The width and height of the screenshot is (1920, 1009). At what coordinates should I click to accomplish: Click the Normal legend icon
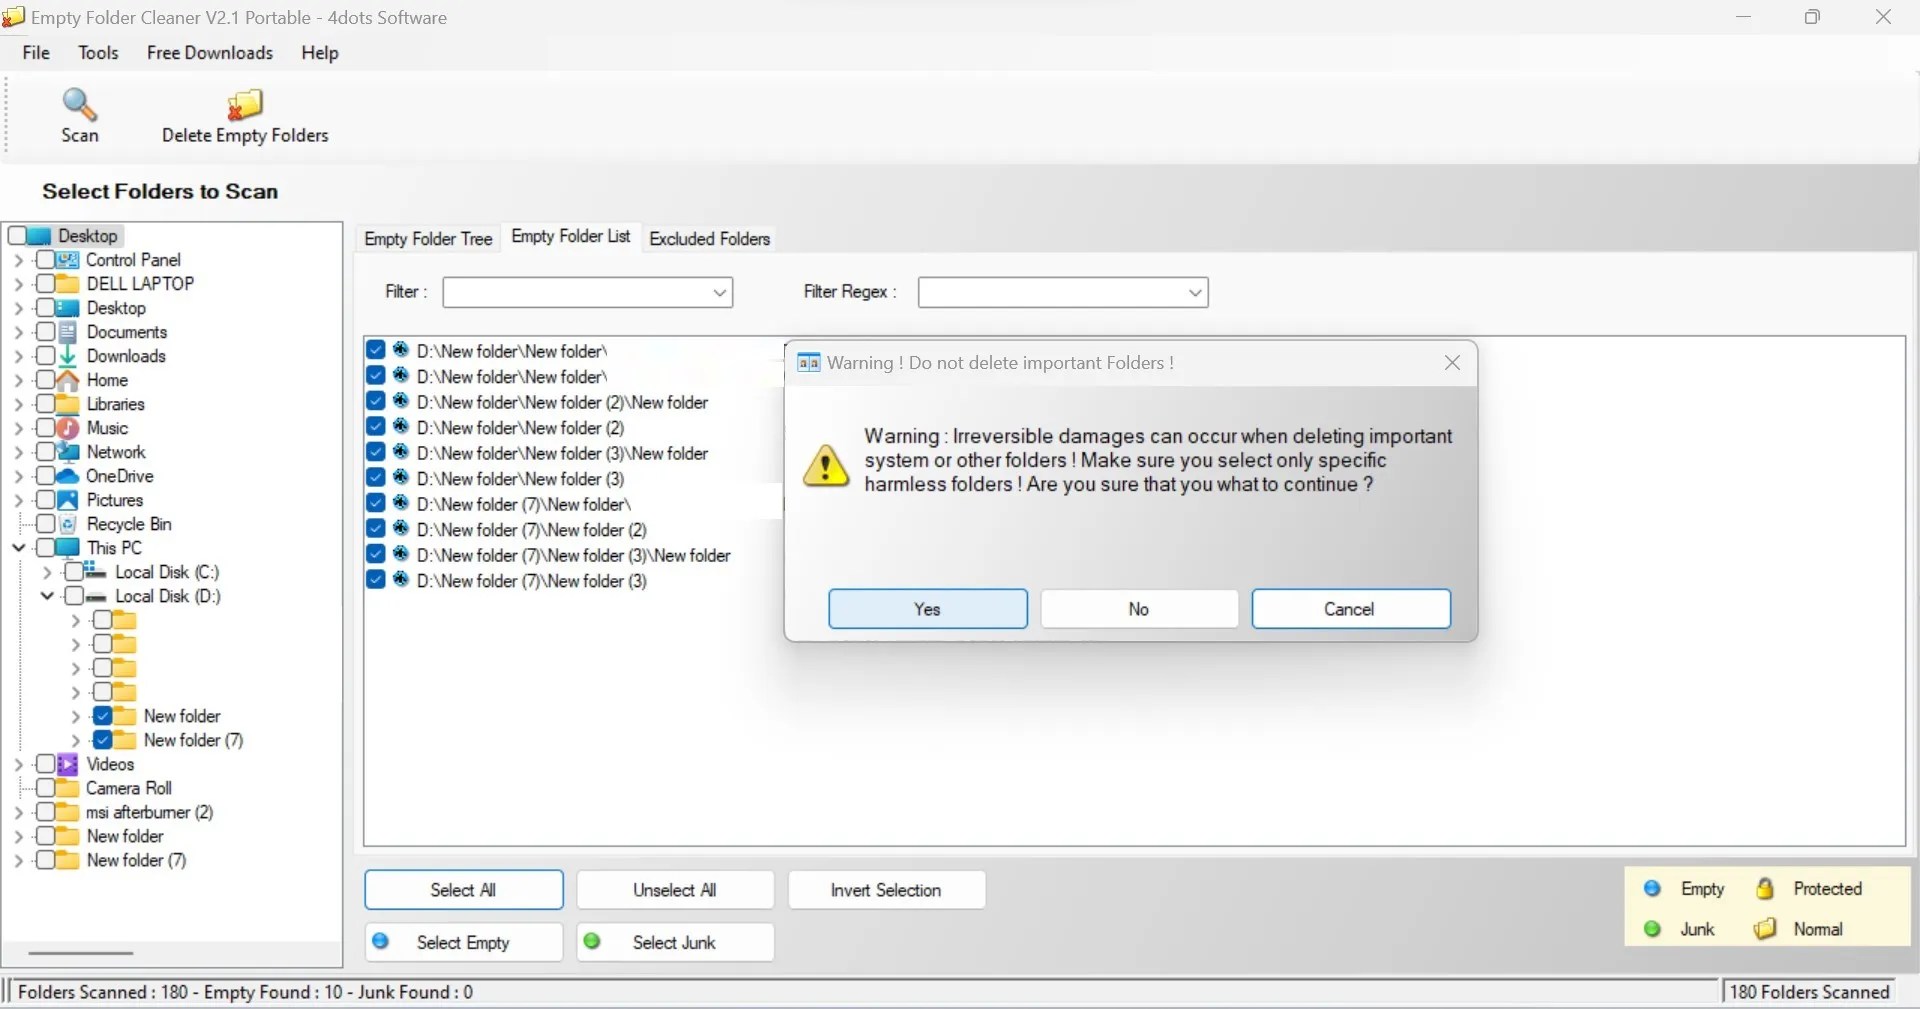point(1766,929)
